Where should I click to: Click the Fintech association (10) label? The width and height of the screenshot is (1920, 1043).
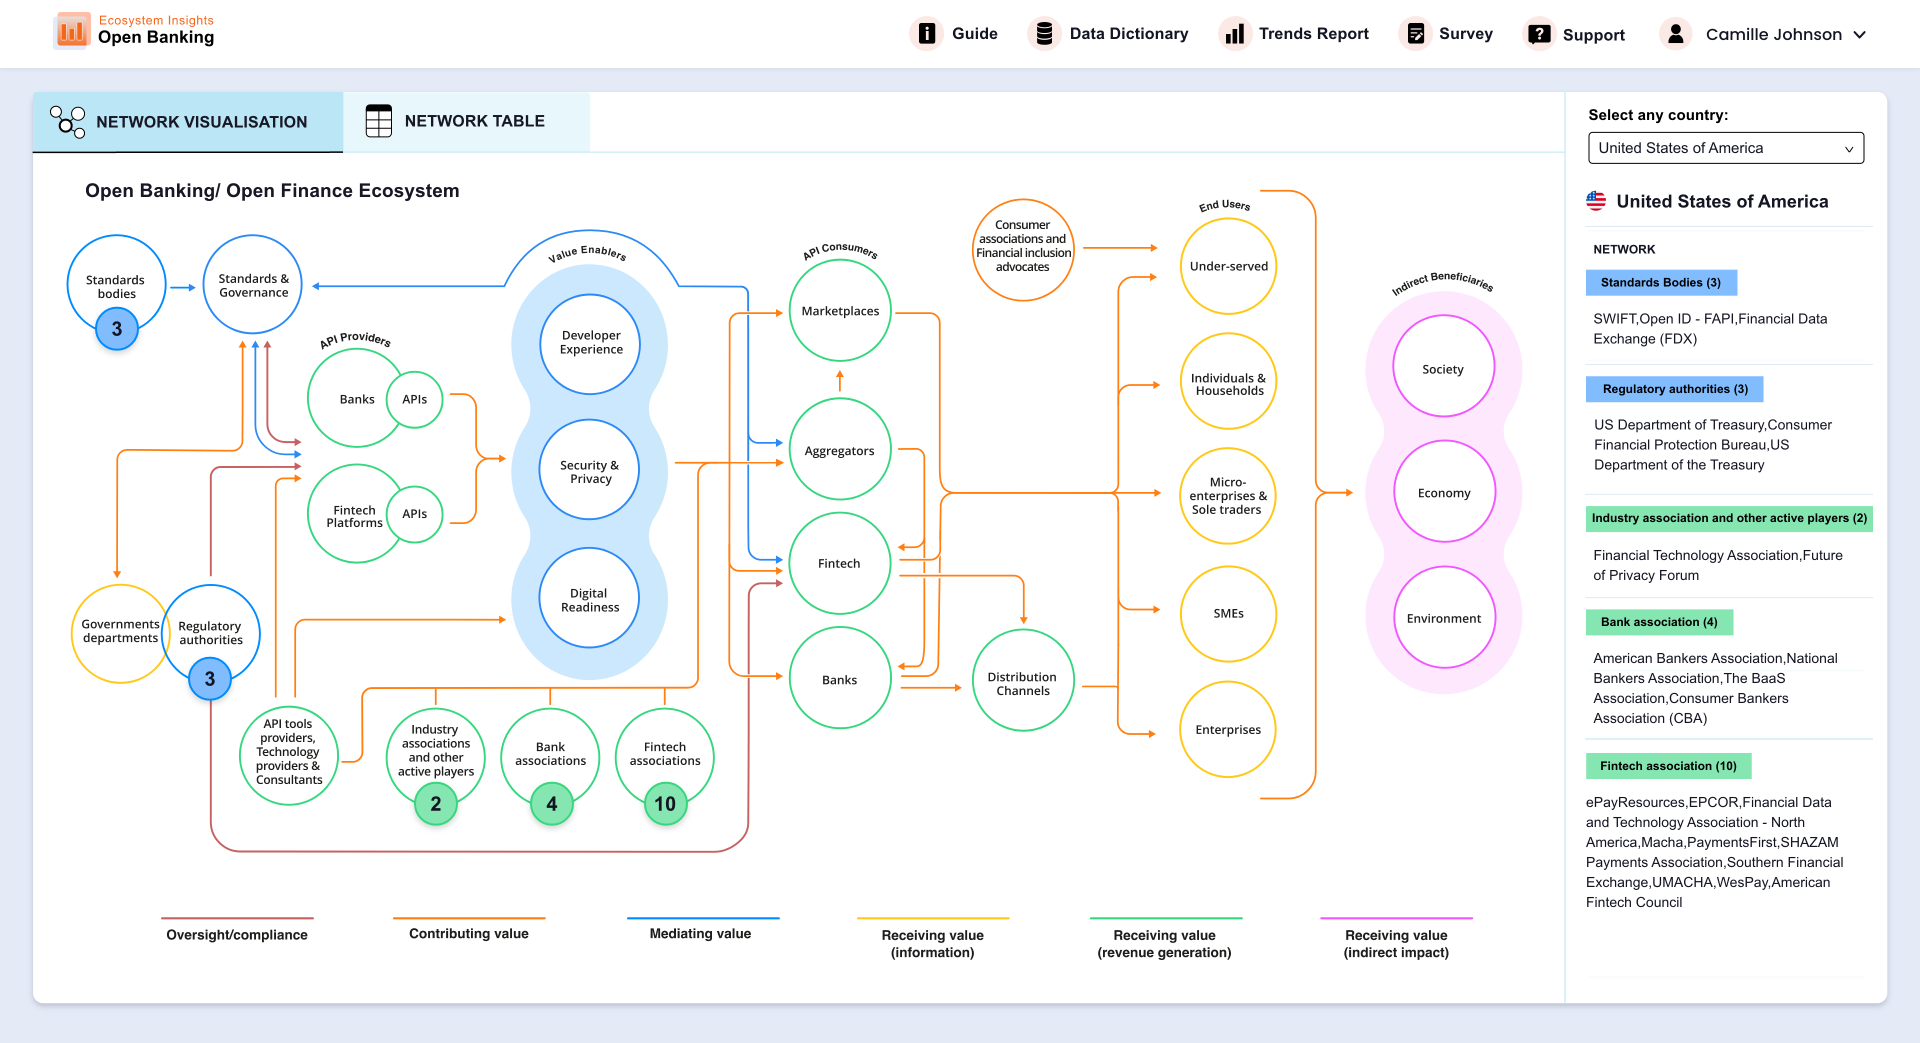point(1668,766)
